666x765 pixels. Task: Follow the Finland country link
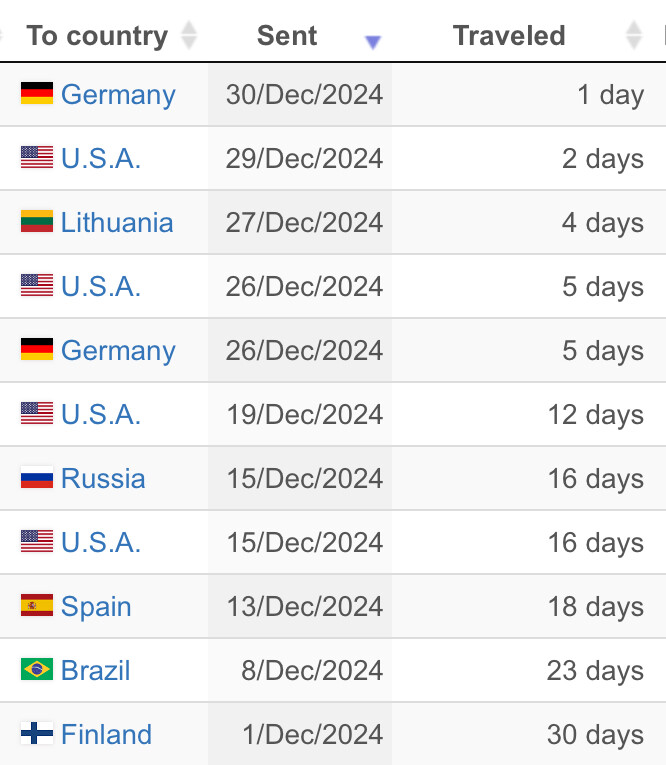(x=106, y=734)
